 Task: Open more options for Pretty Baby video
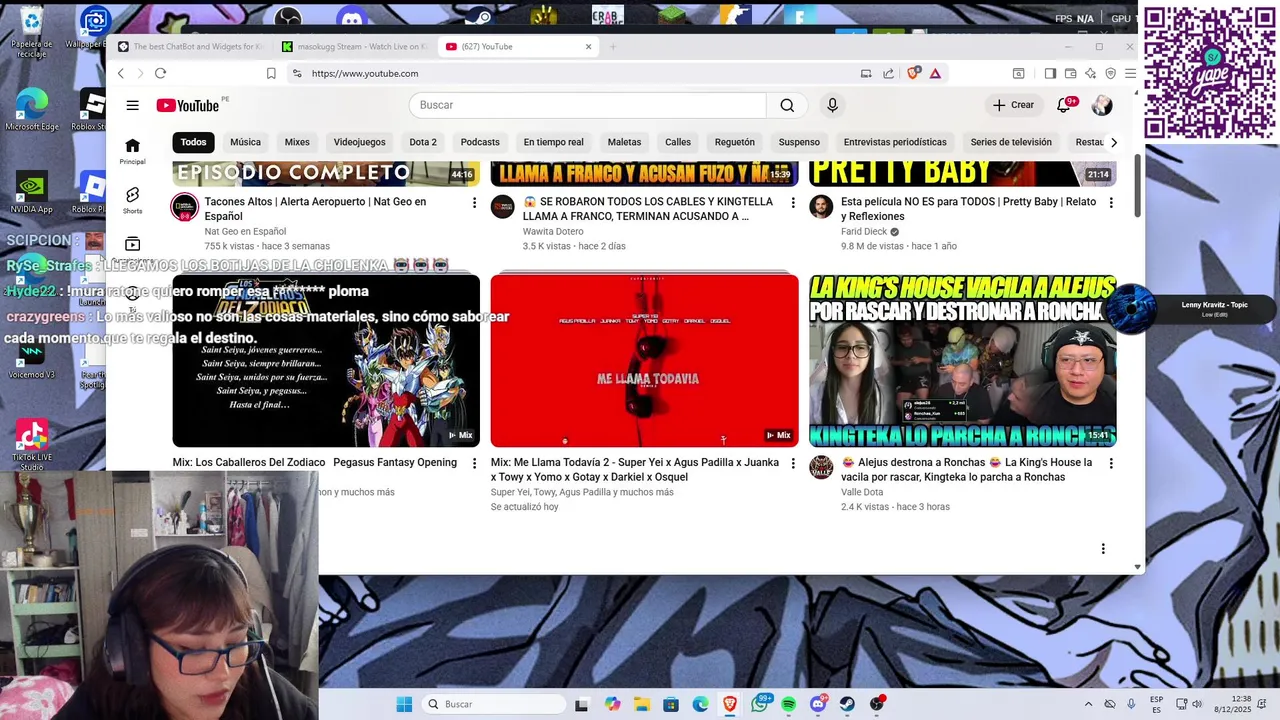[1110, 203]
